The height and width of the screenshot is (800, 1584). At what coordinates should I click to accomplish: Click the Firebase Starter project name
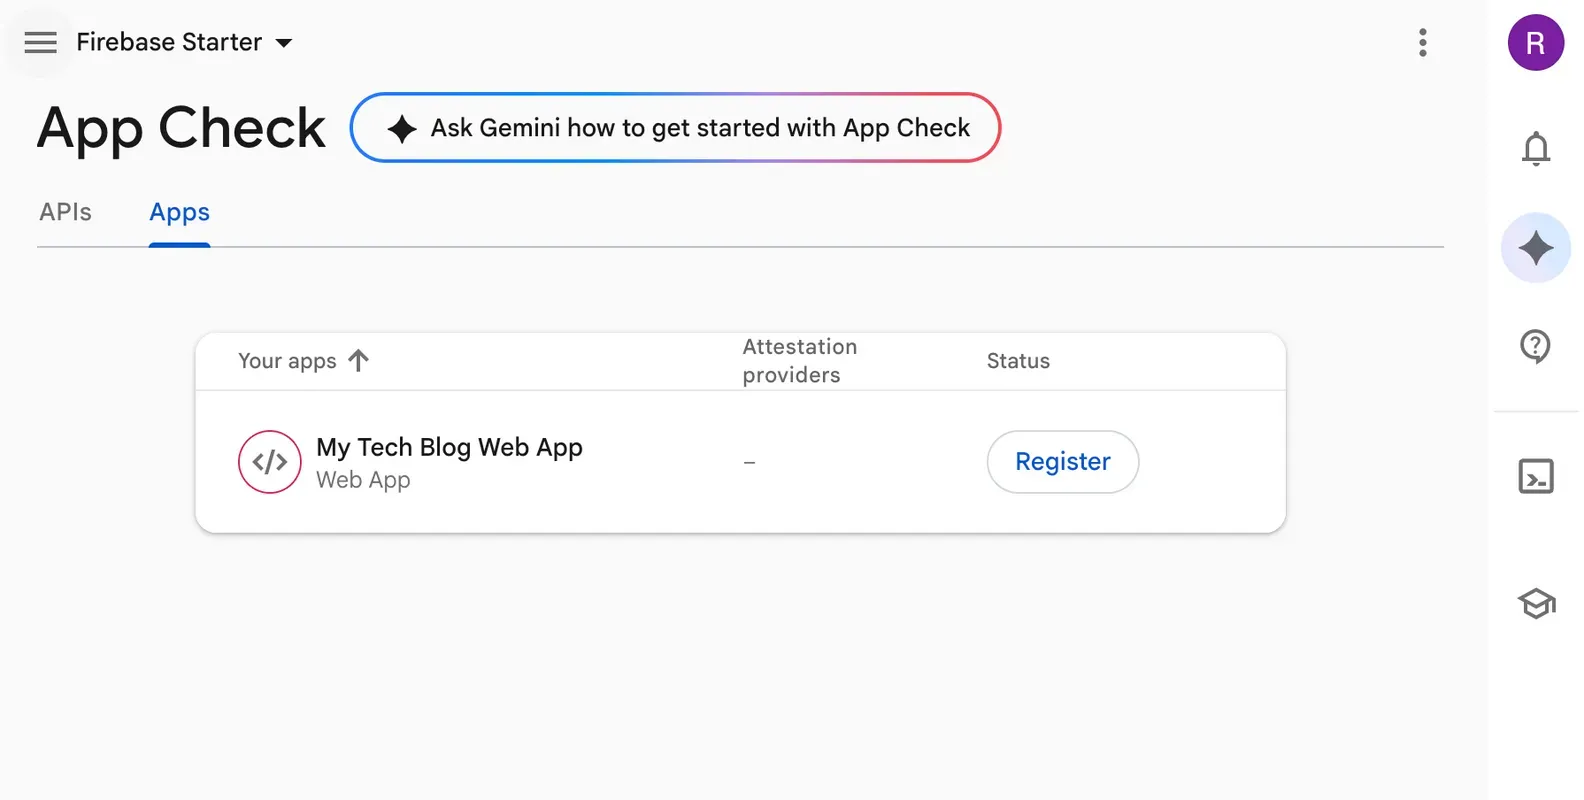(x=169, y=42)
